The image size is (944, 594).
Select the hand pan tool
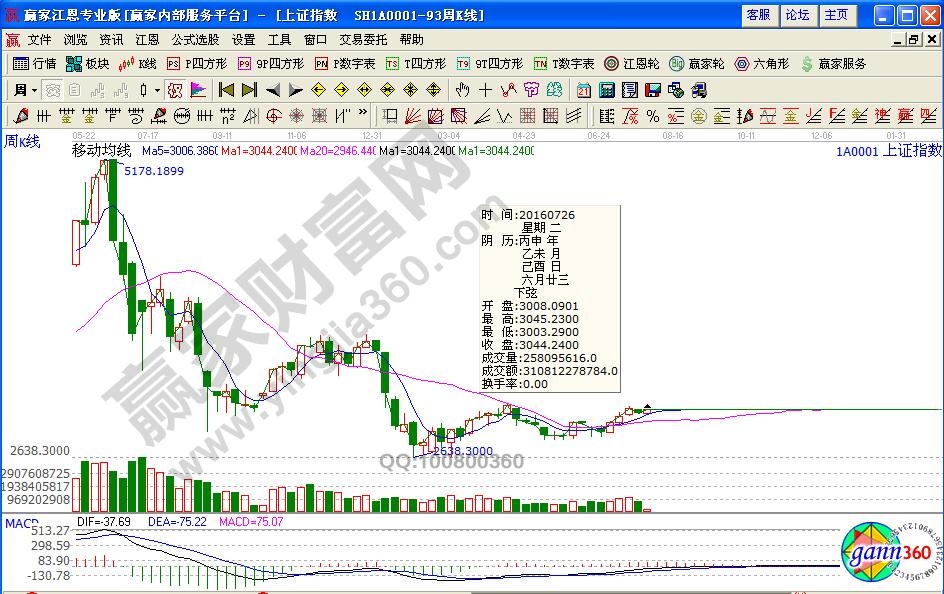(462, 90)
